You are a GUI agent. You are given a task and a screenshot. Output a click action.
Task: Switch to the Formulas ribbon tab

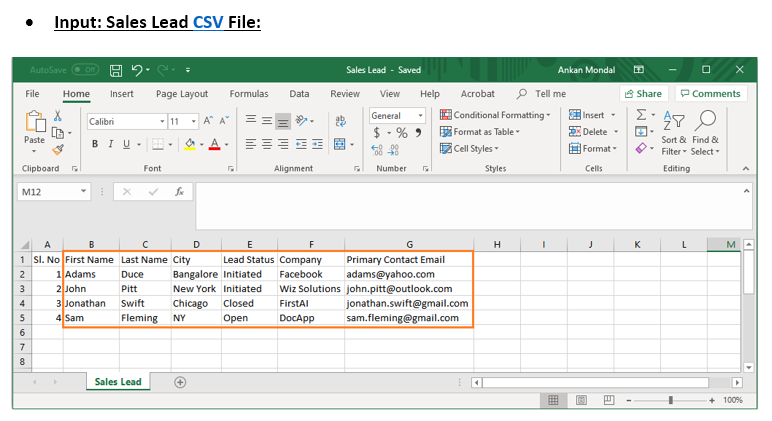point(248,94)
